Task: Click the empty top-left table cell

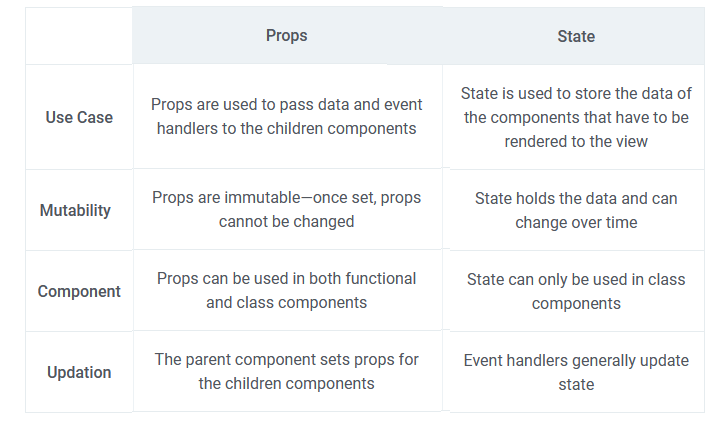Action: tap(79, 36)
